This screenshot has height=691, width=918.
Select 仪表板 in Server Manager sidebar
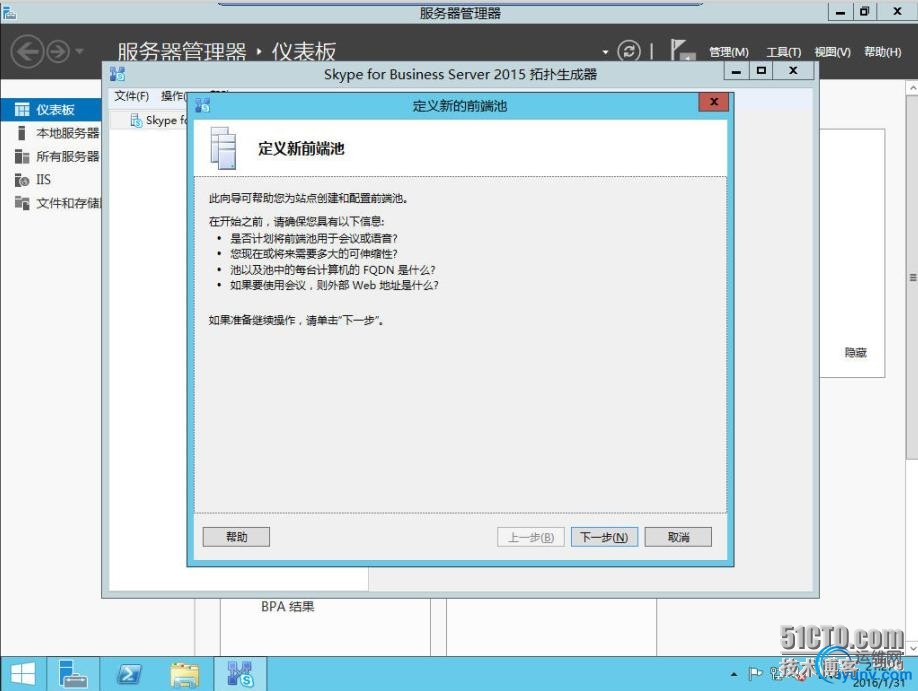pyautogui.click(x=52, y=110)
